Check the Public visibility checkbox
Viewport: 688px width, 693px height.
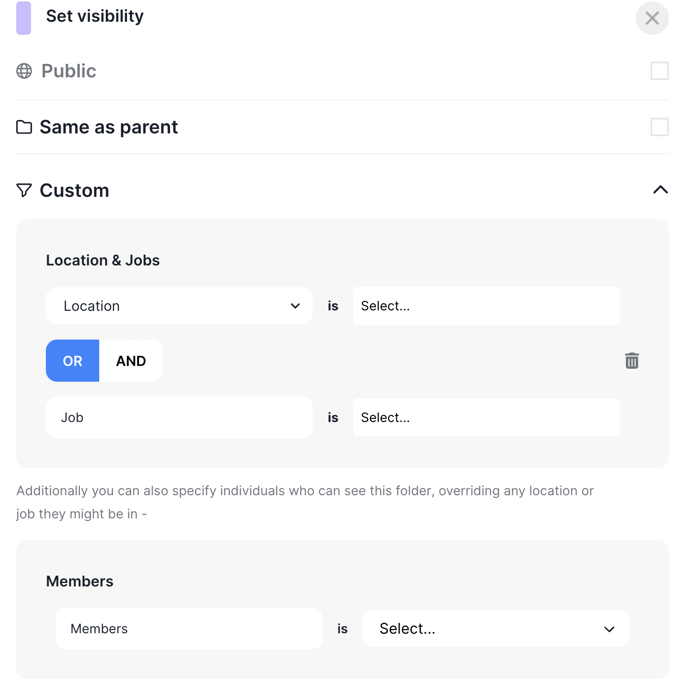(x=659, y=71)
